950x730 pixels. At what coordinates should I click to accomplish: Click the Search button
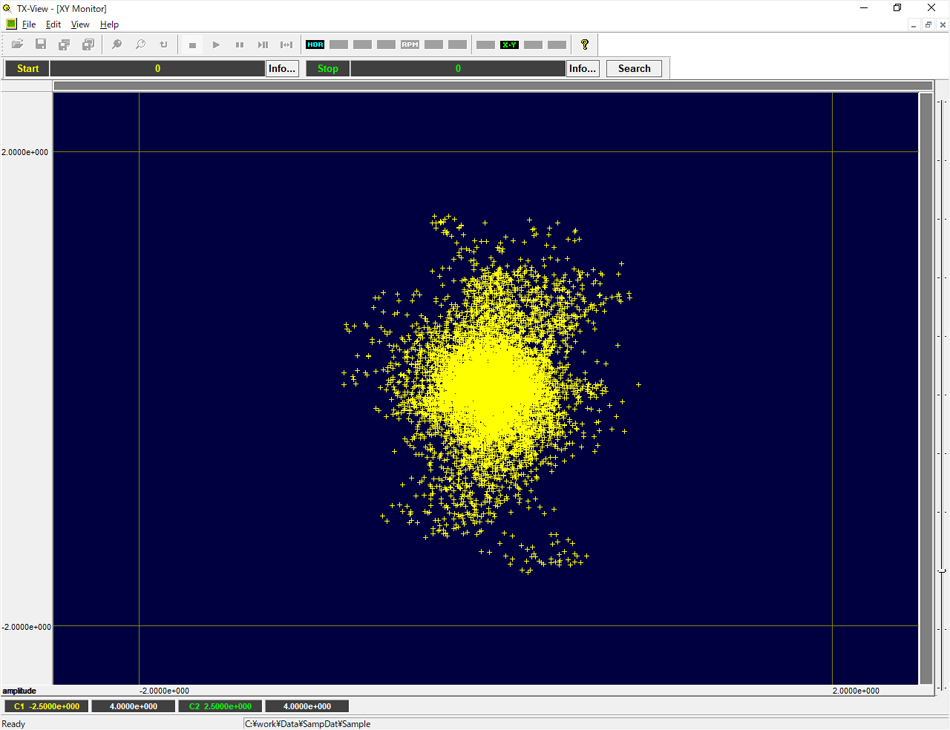634,68
